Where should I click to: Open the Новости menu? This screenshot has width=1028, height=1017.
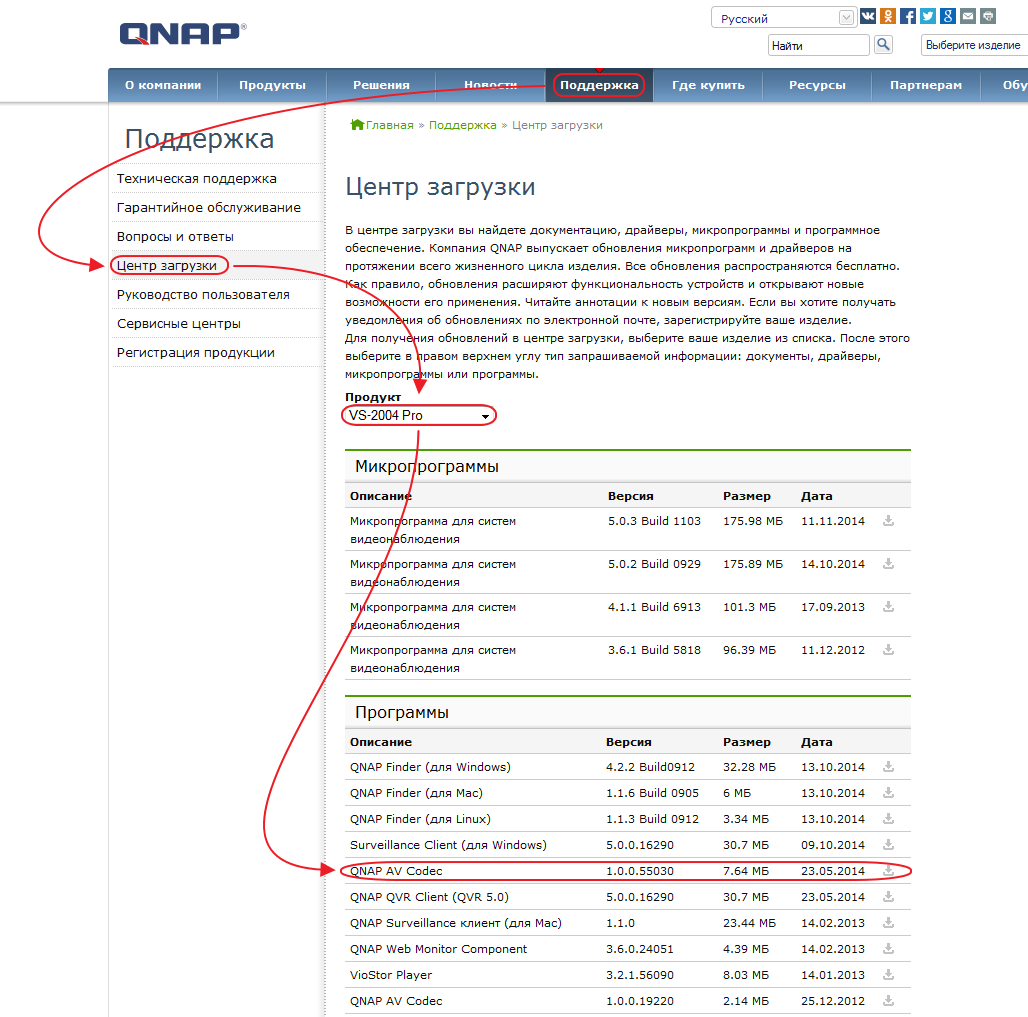(x=490, y=85)
